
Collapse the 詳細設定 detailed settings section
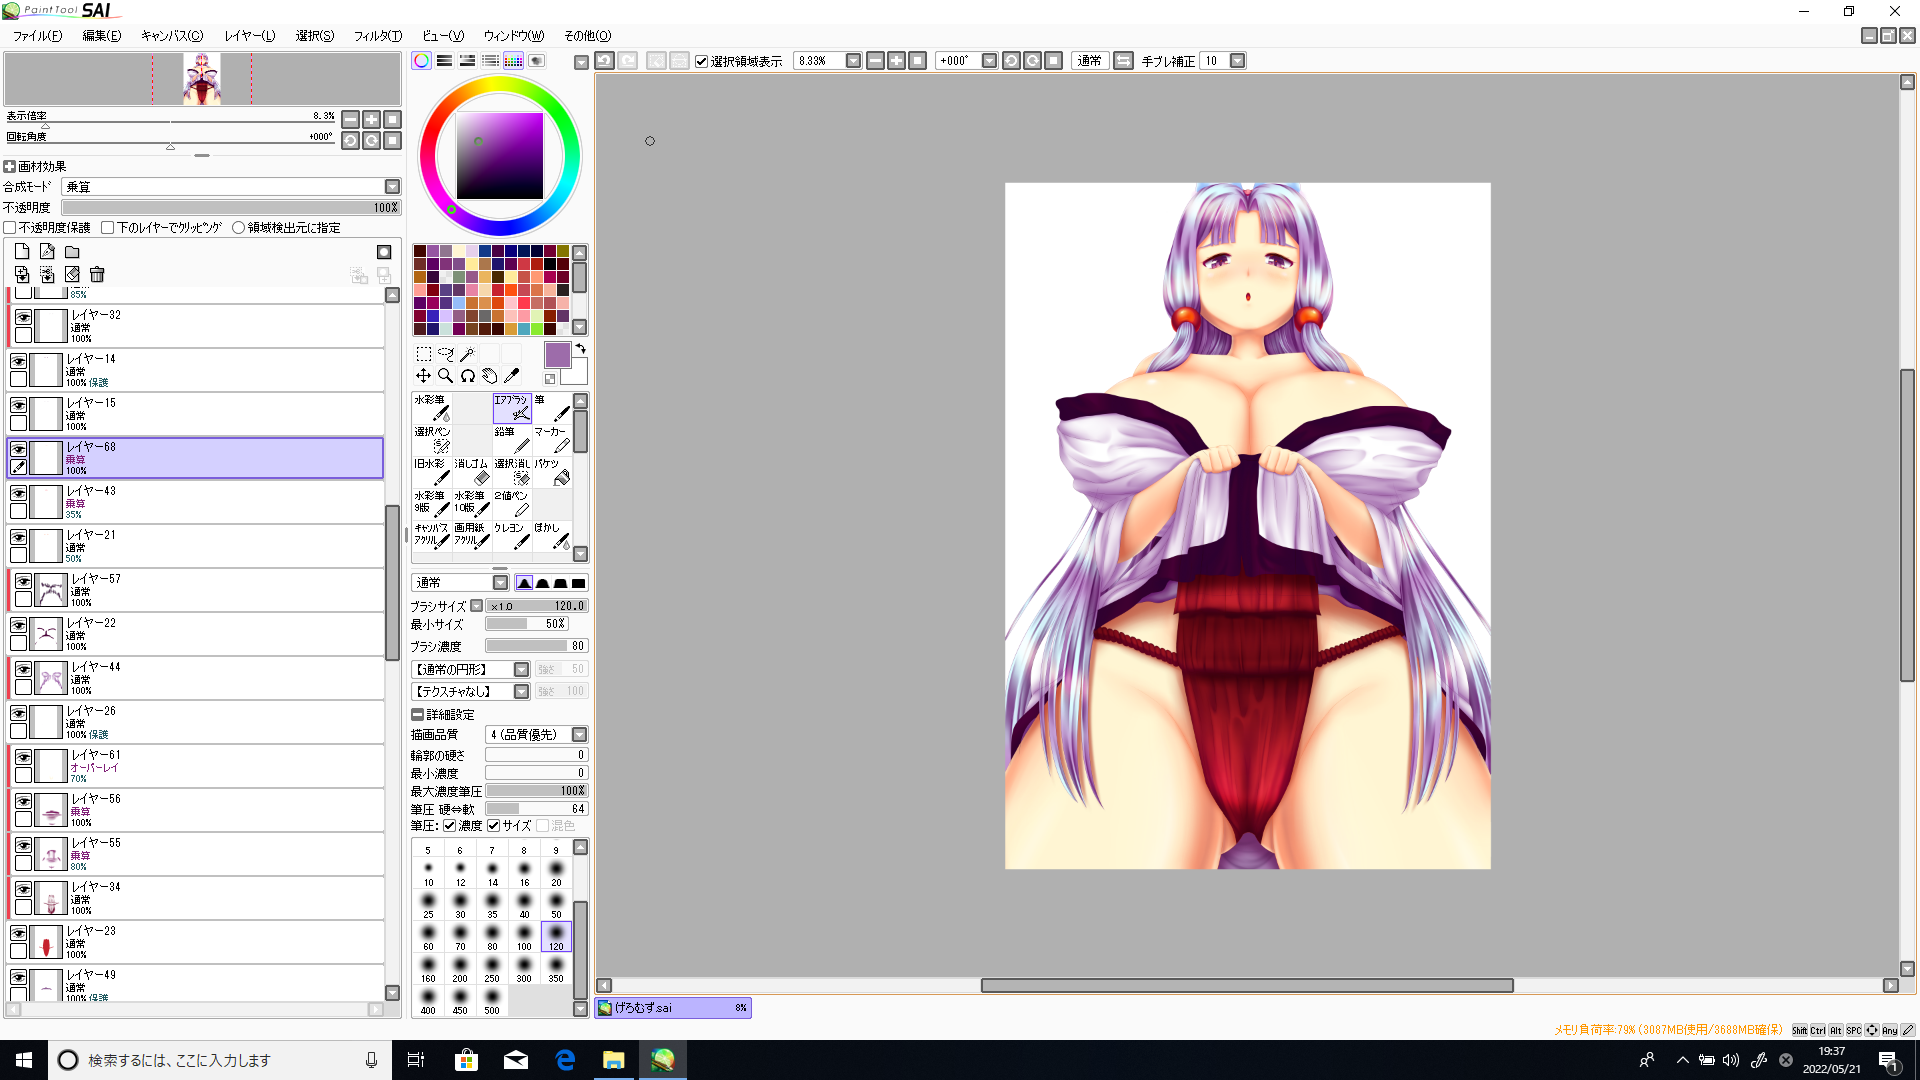click(x=418, y=715)
